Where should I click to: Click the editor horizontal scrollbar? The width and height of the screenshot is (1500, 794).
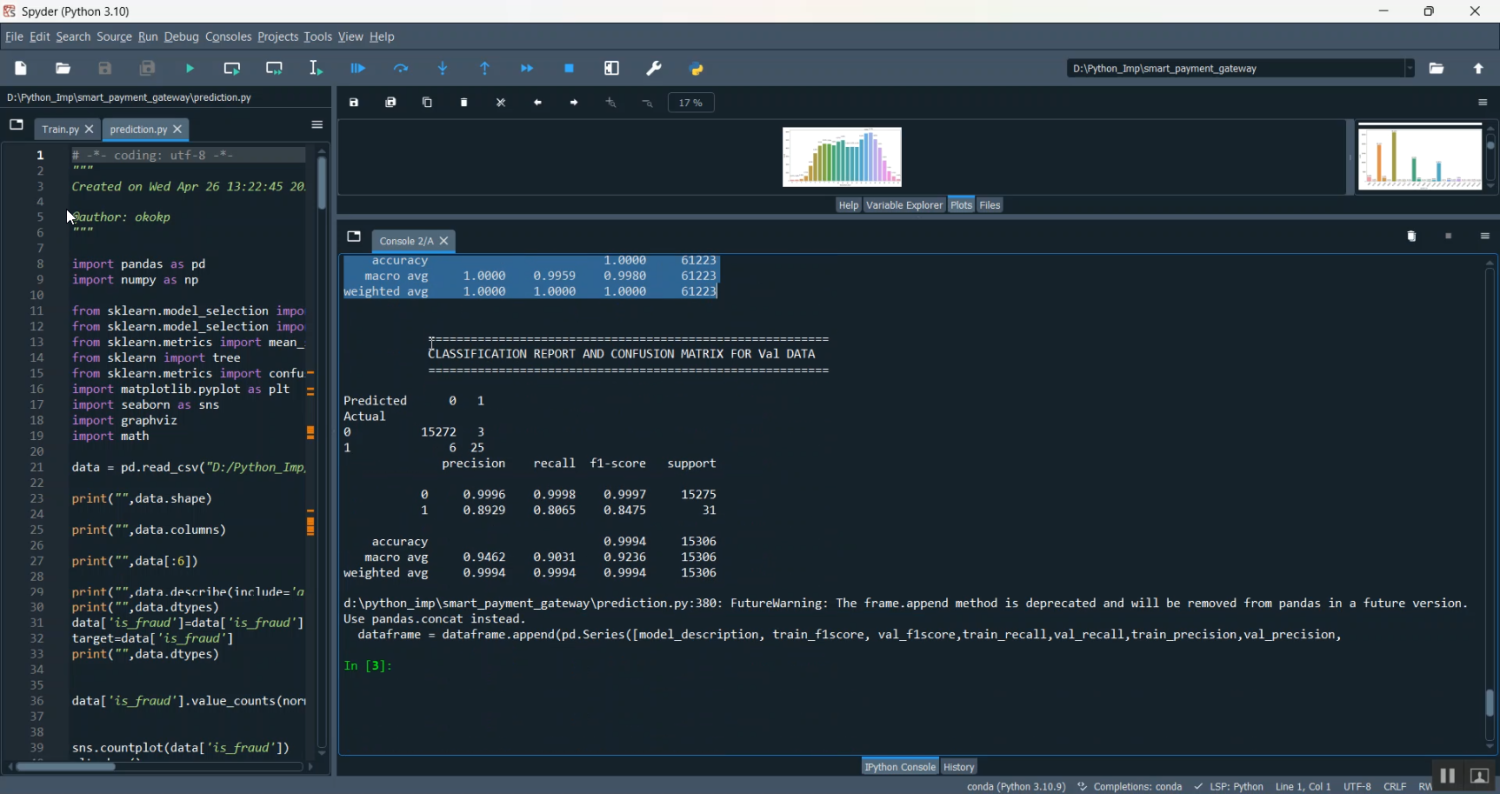65,767
